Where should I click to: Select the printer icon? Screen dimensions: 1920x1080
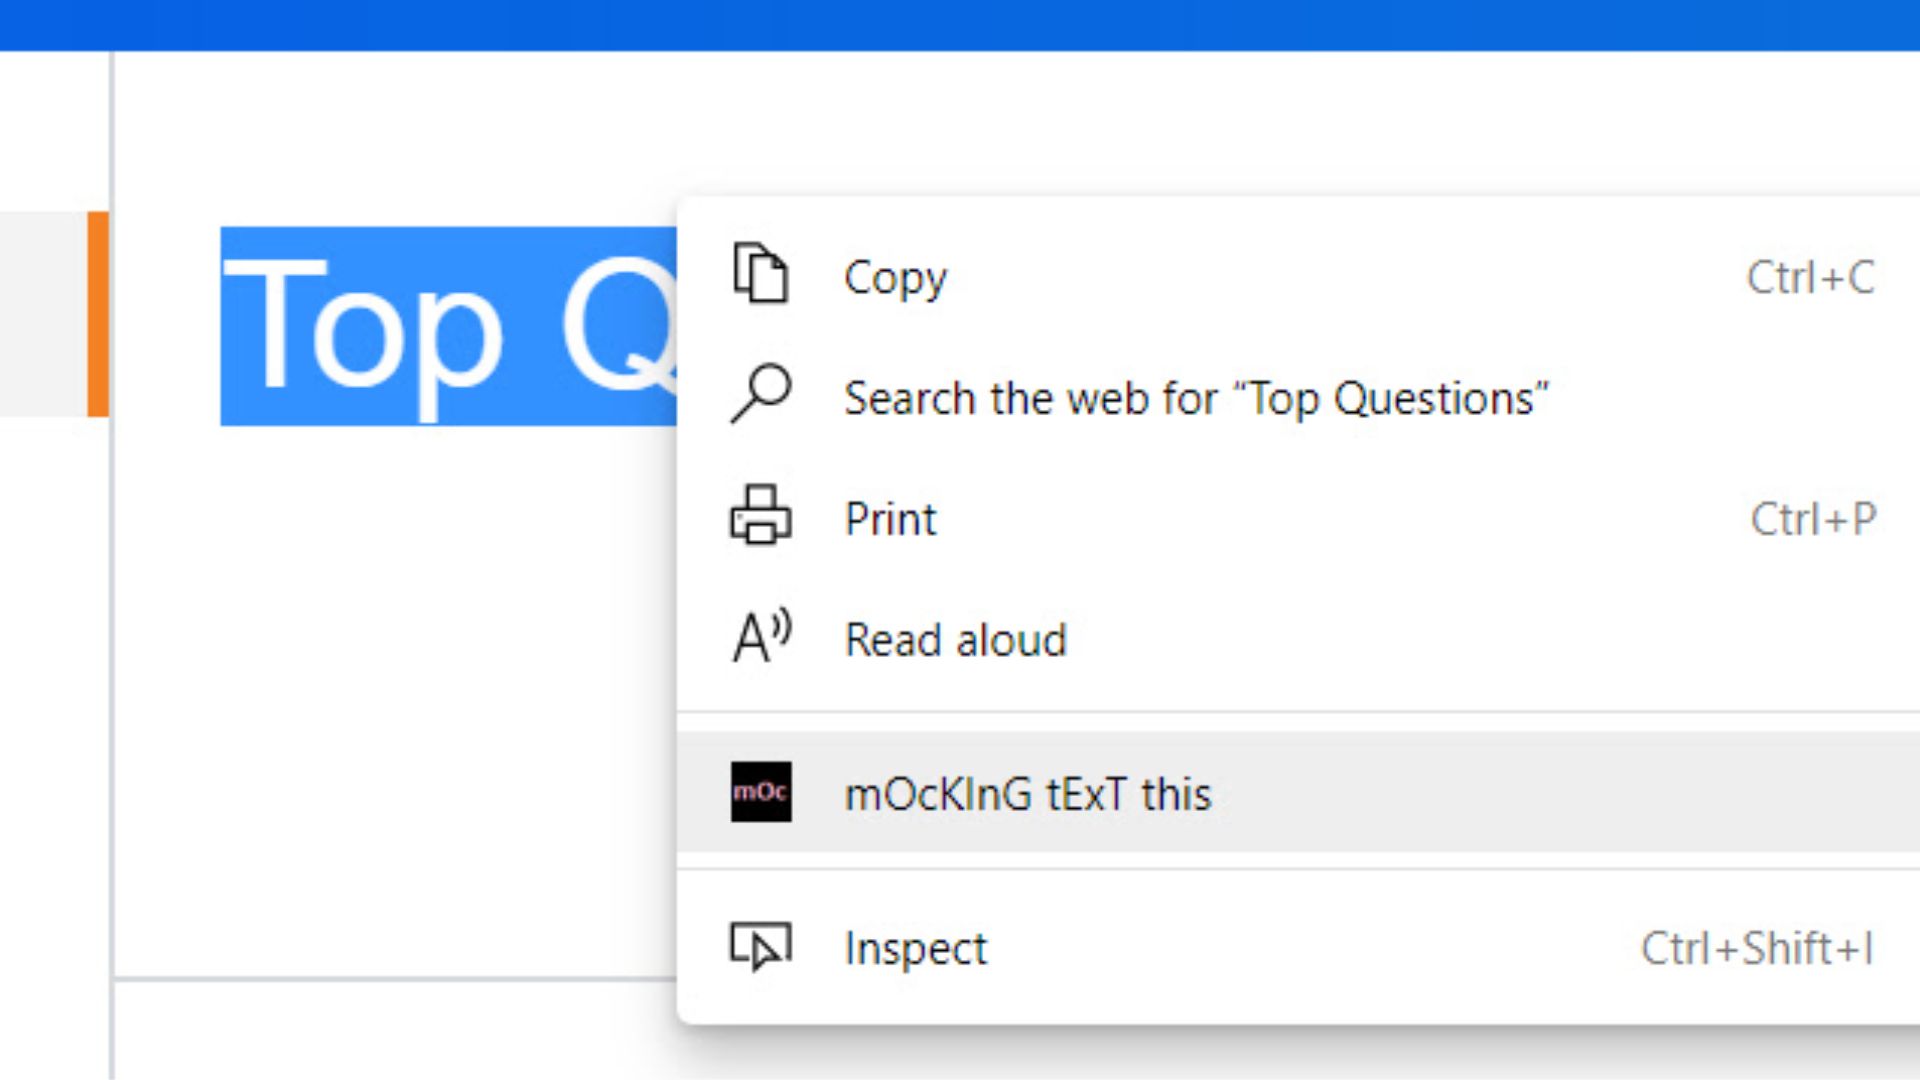point(761,518)
